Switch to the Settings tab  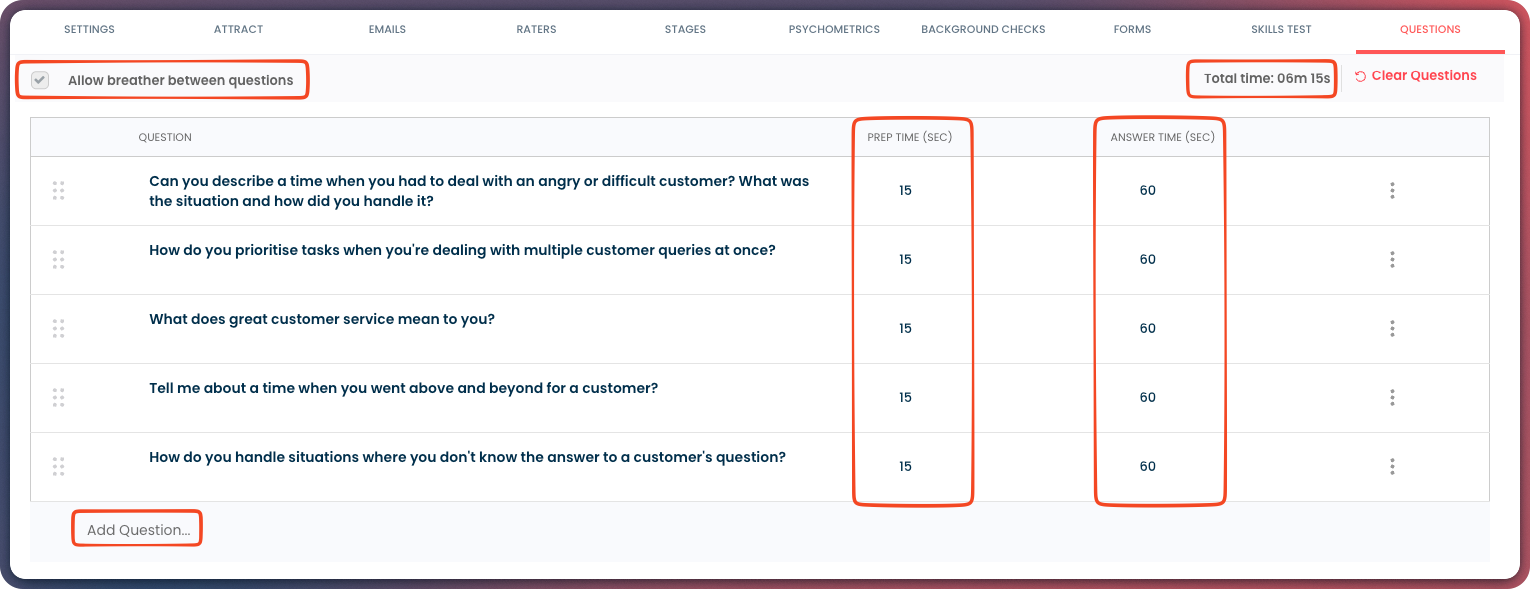89,29
